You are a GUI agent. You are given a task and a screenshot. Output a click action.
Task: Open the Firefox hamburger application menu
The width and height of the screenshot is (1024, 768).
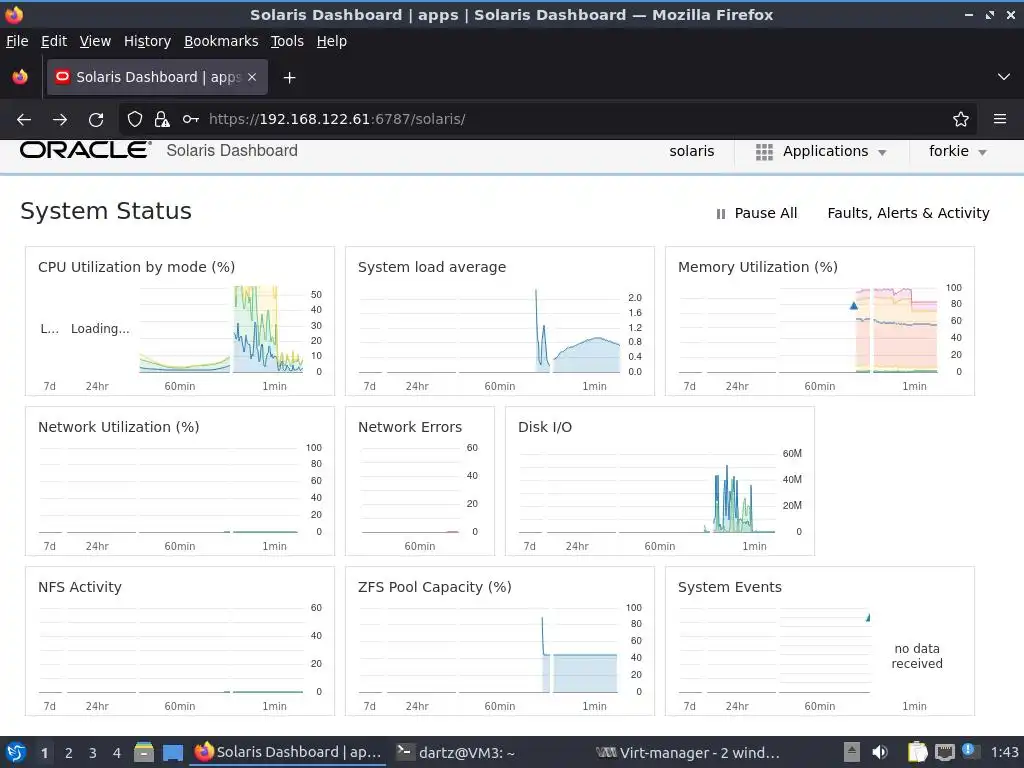[1000, 120]
